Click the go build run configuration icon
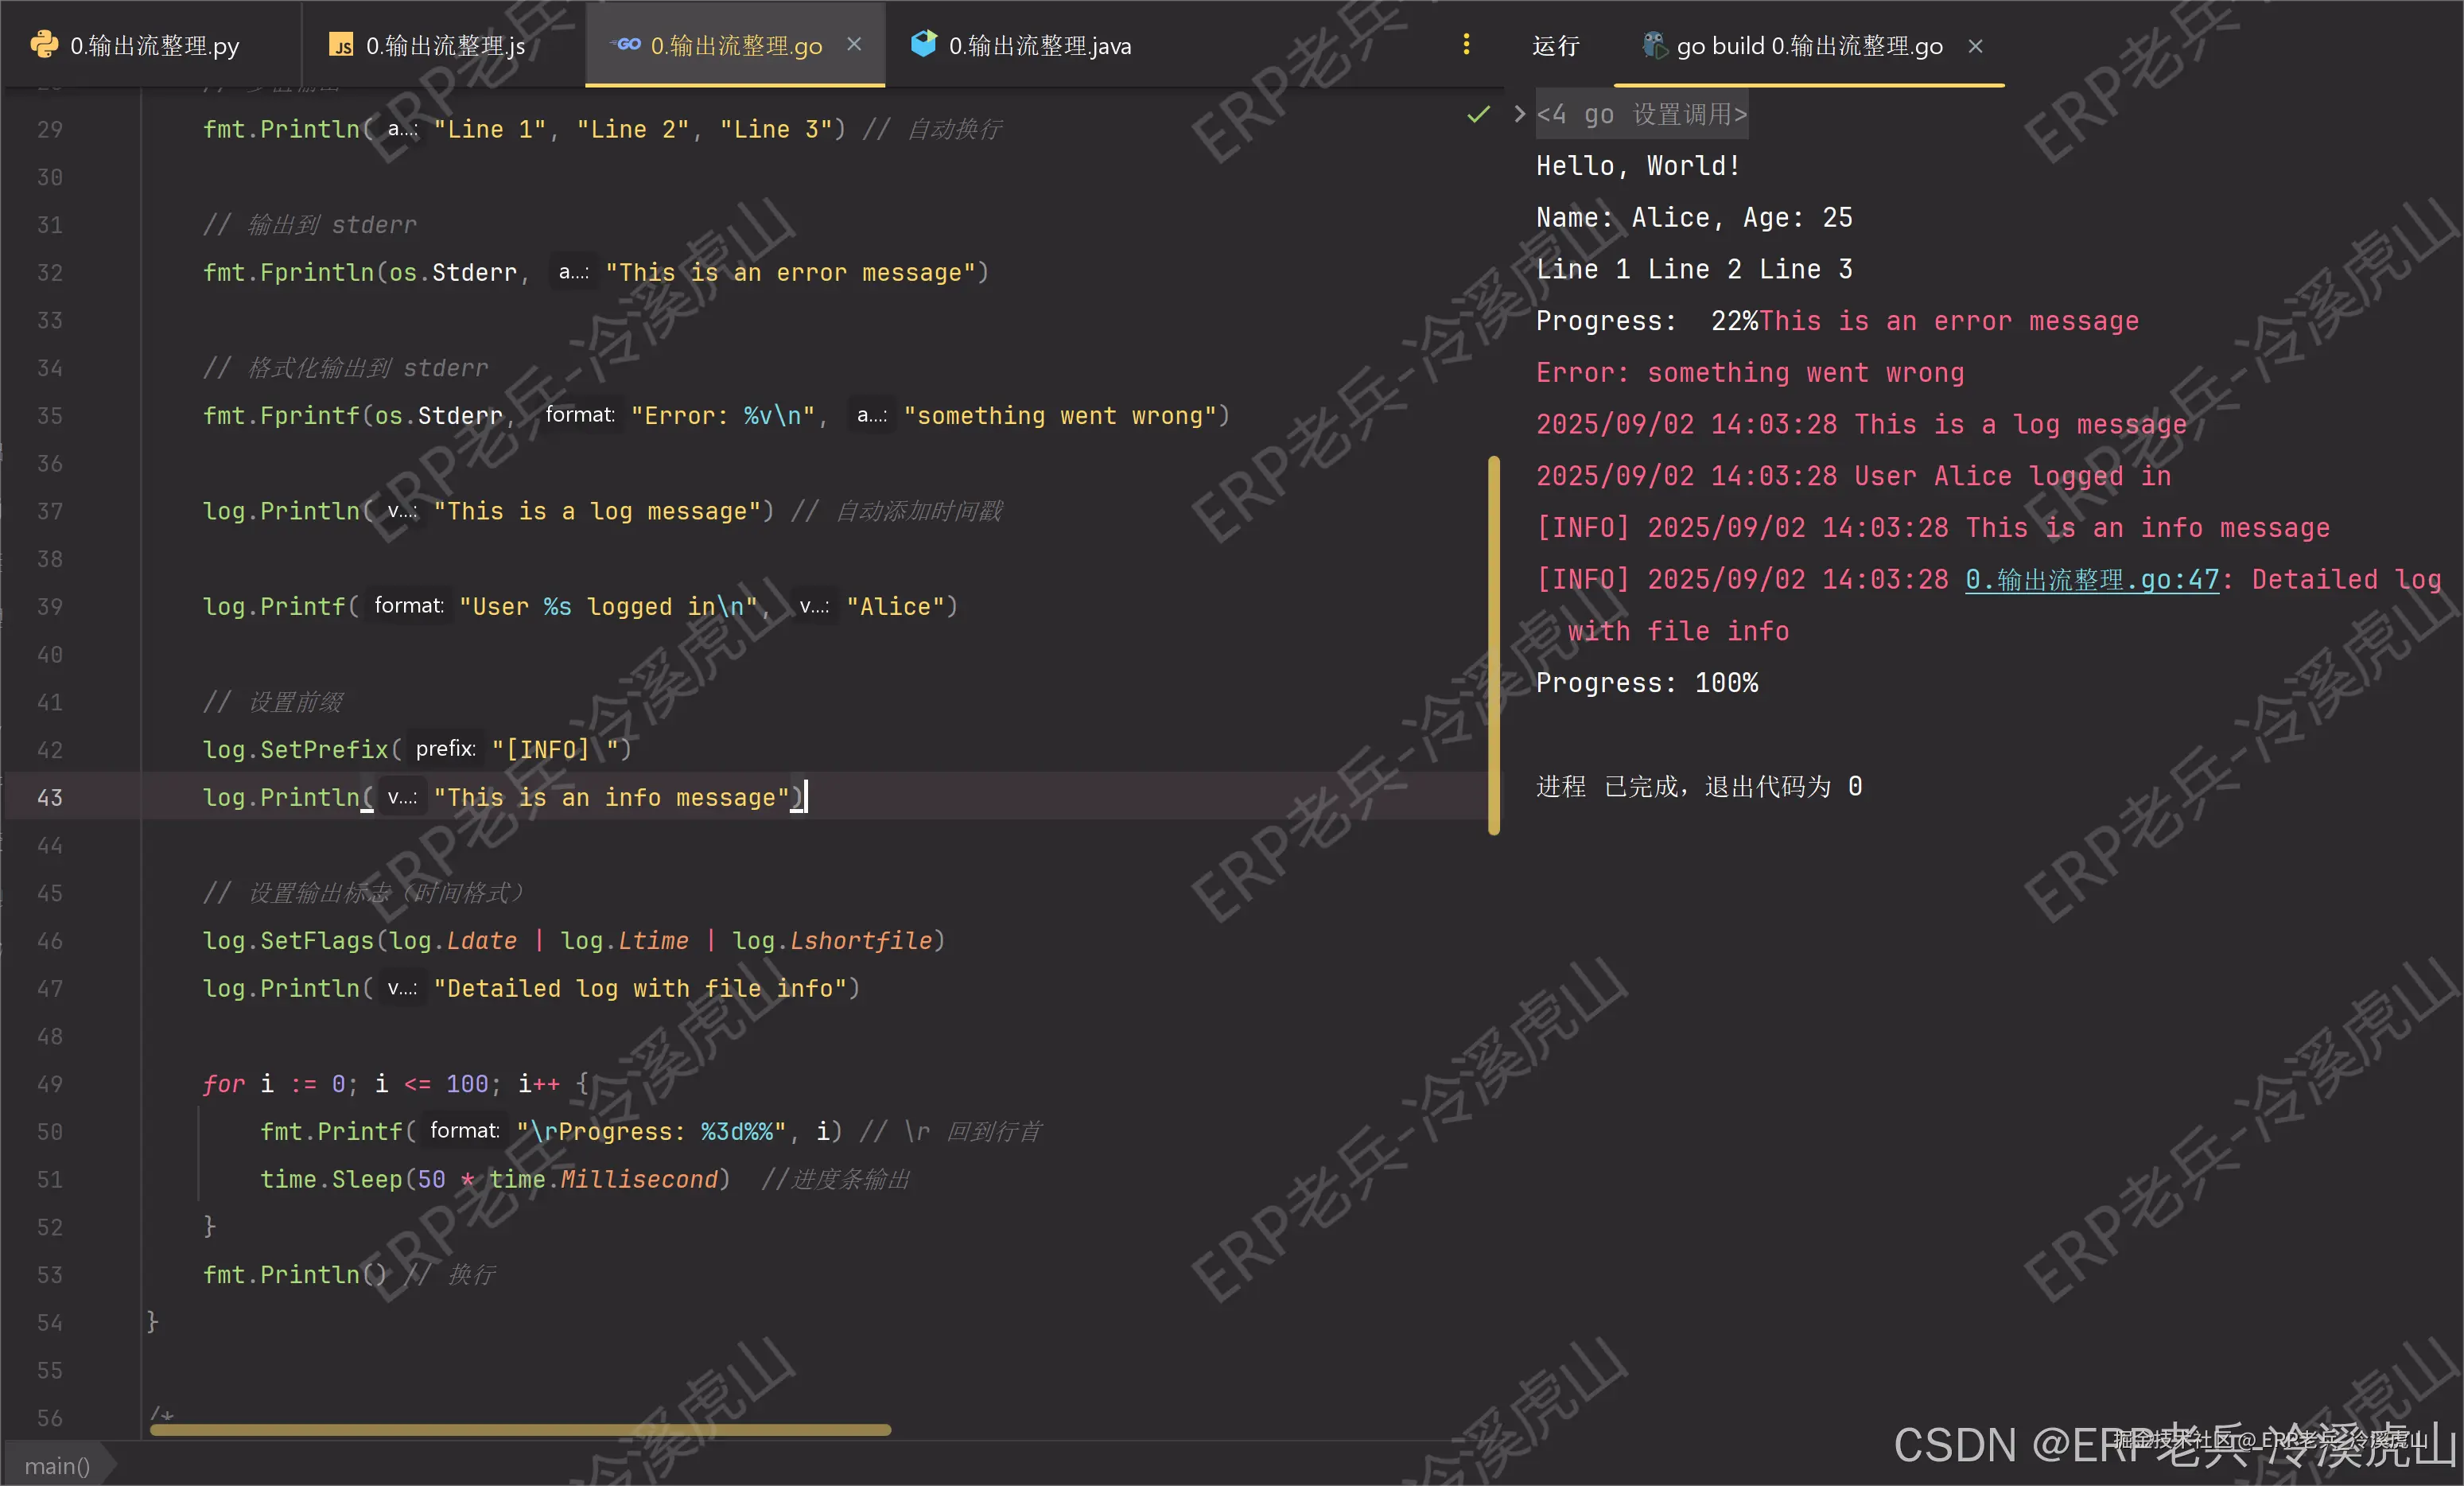Screen dimensions: 2464x1486 point(1654,45)
